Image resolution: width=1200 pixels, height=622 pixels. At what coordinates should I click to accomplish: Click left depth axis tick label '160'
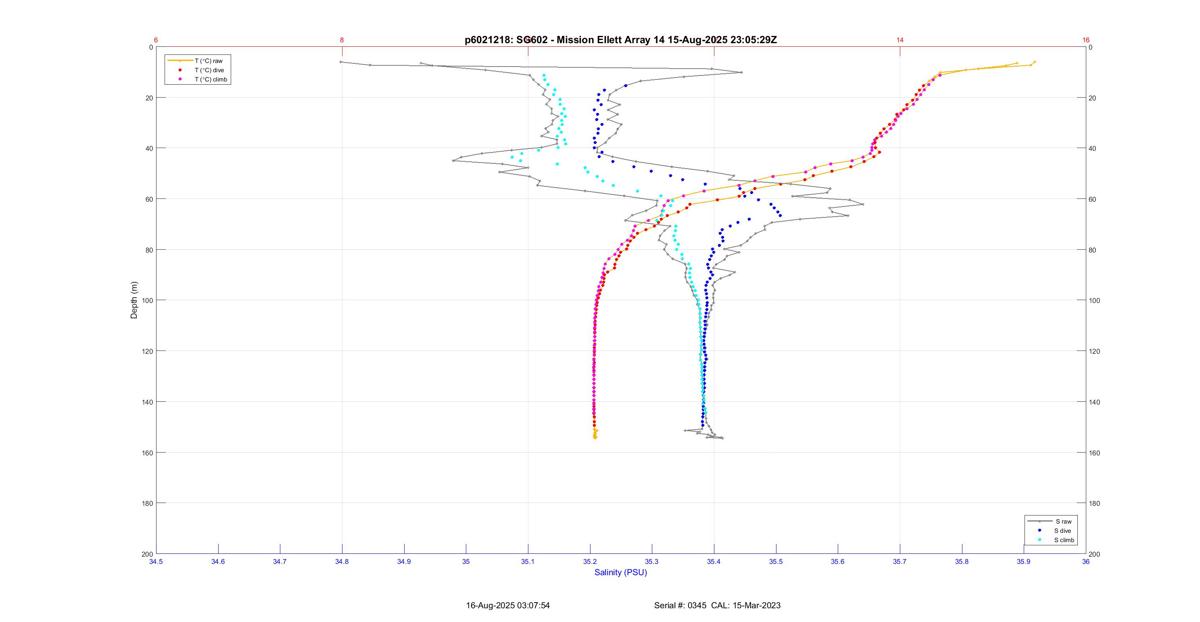click(146, 453)
